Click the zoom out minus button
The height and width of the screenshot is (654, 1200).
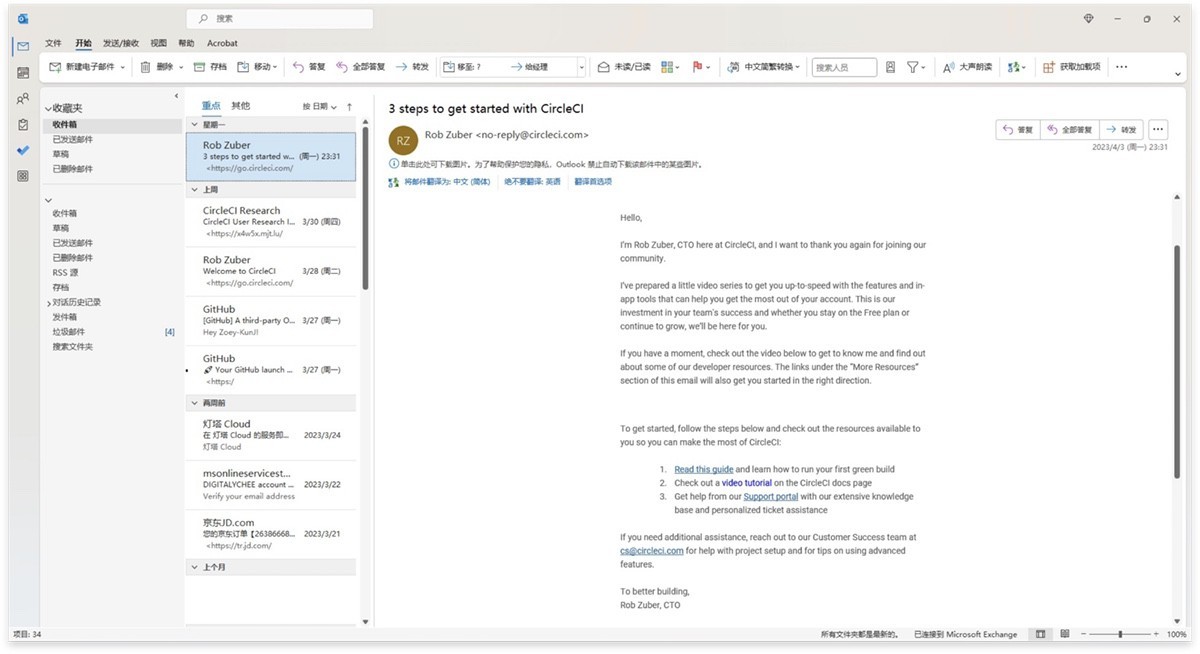coord(1083,634)
